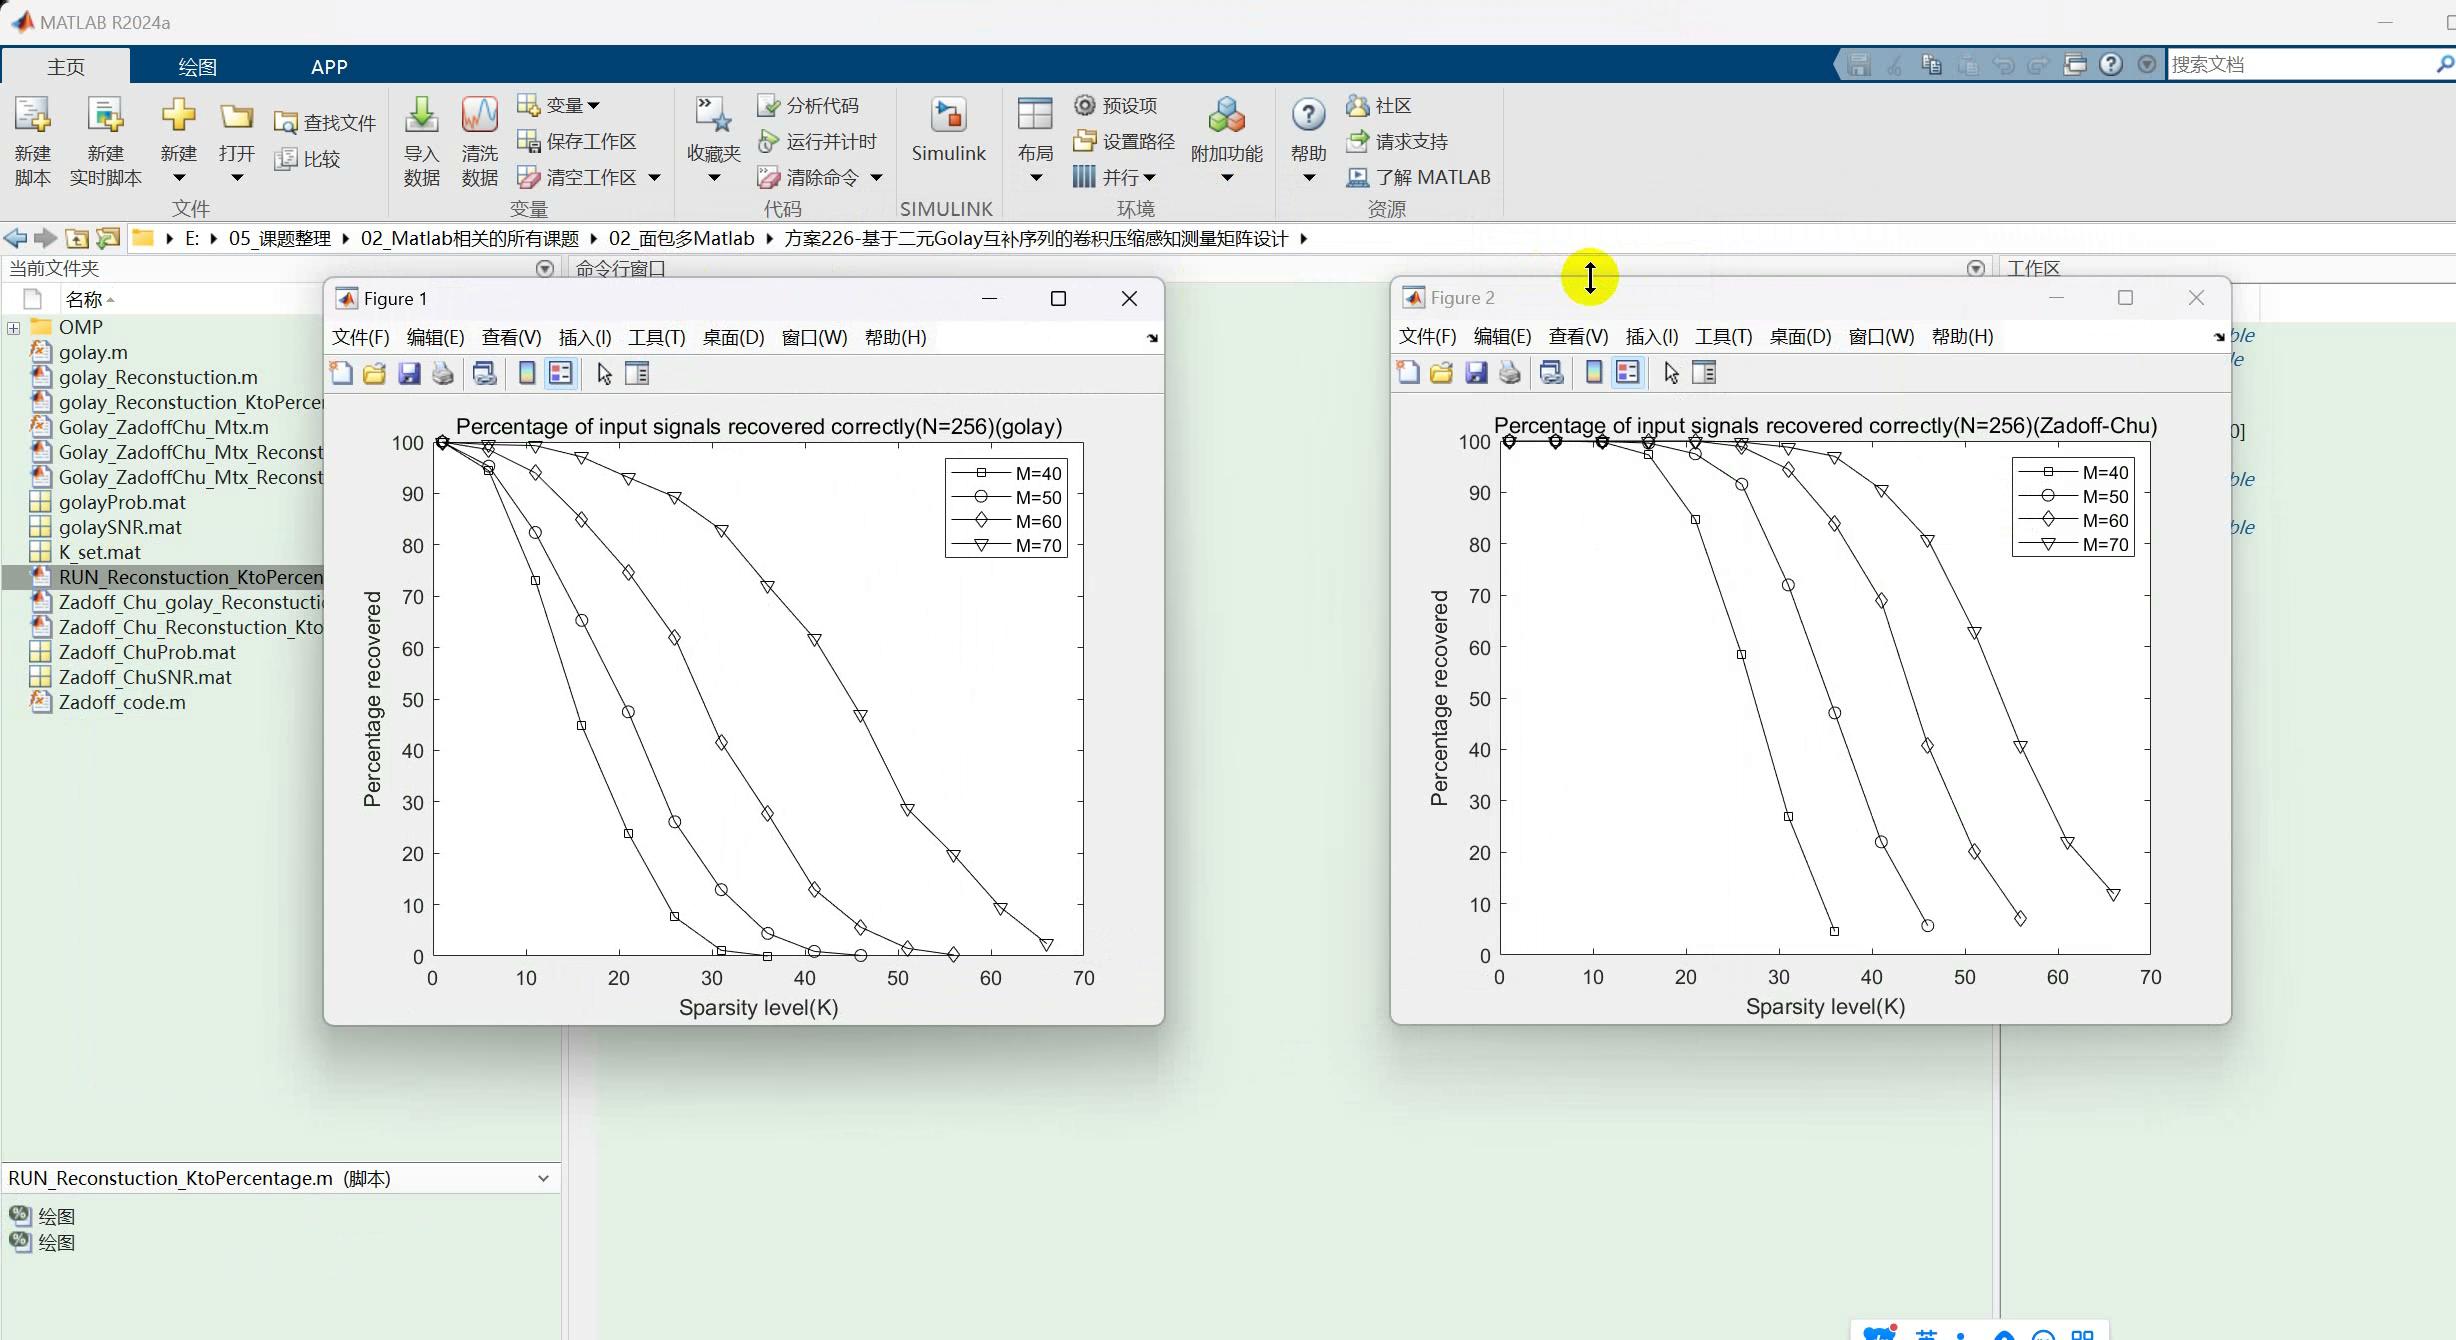Open the file details panel dropdown arrow

[543, 1178]
